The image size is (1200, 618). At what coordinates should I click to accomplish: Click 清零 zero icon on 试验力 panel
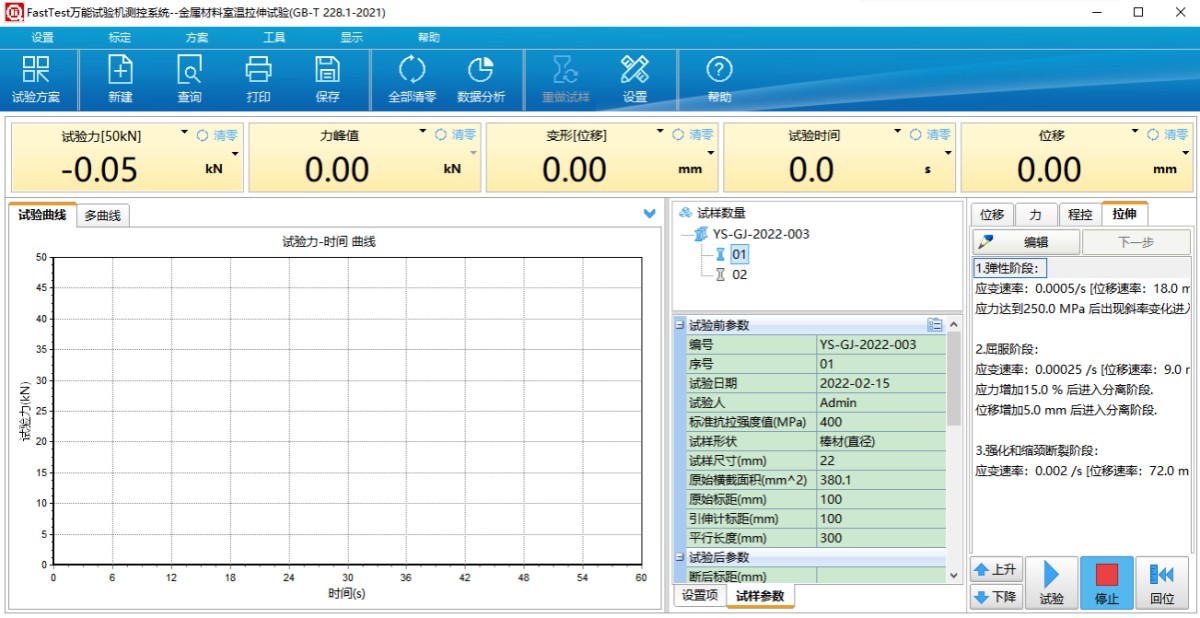202,135
